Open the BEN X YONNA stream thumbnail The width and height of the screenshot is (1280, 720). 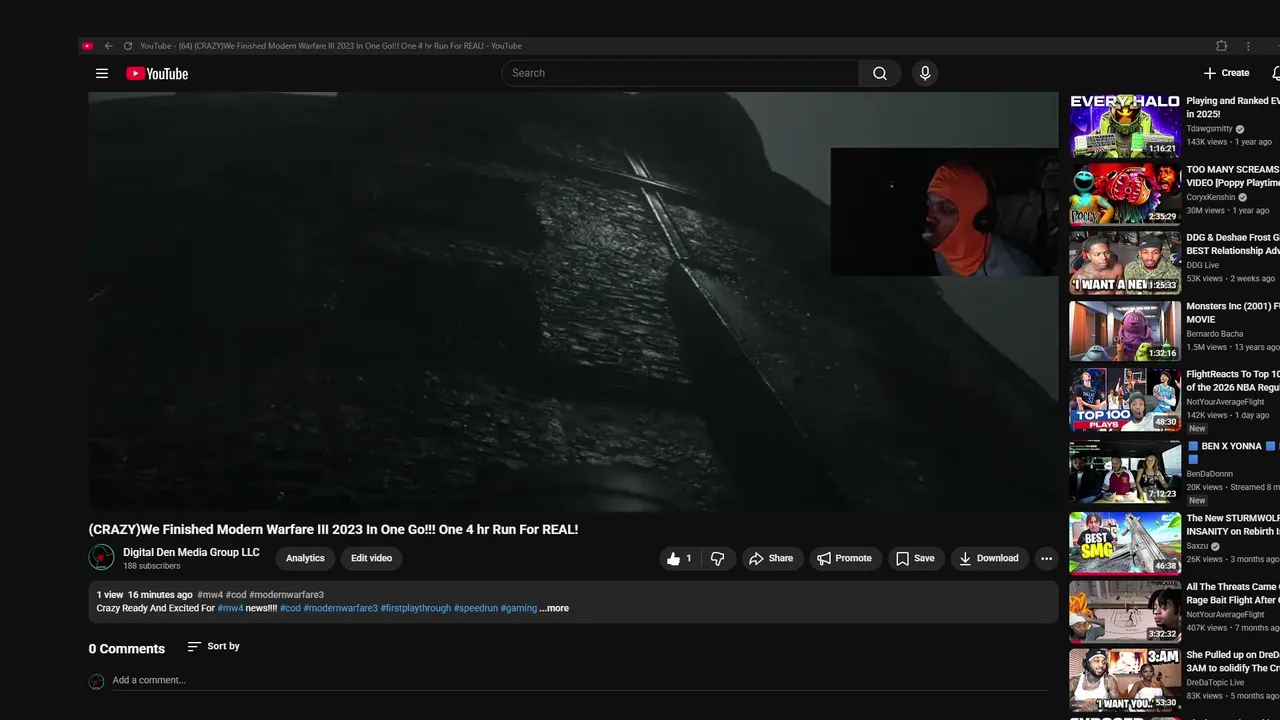[1125, 471]
